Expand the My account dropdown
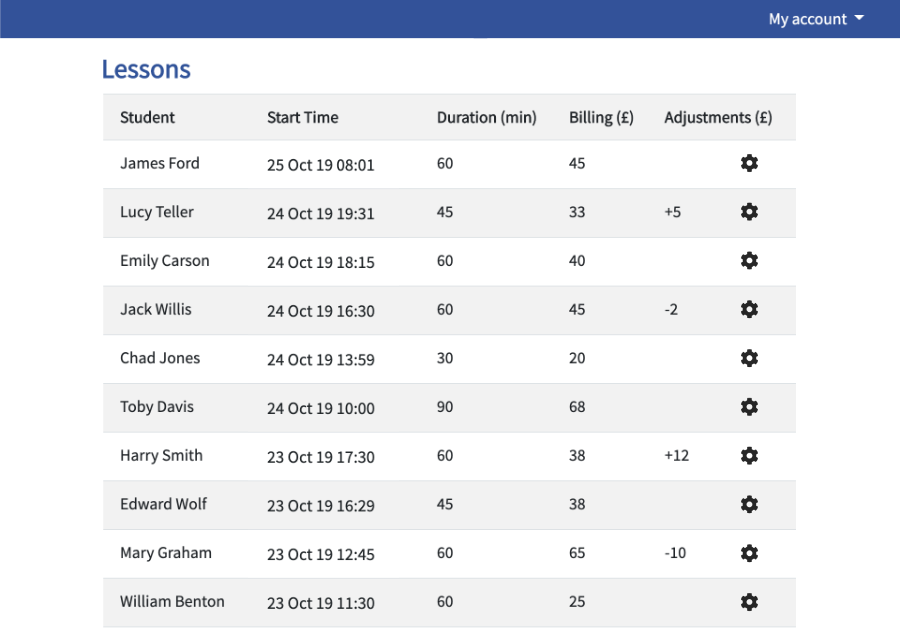Viewport: 900px width, 633px height. coord(816,19)
